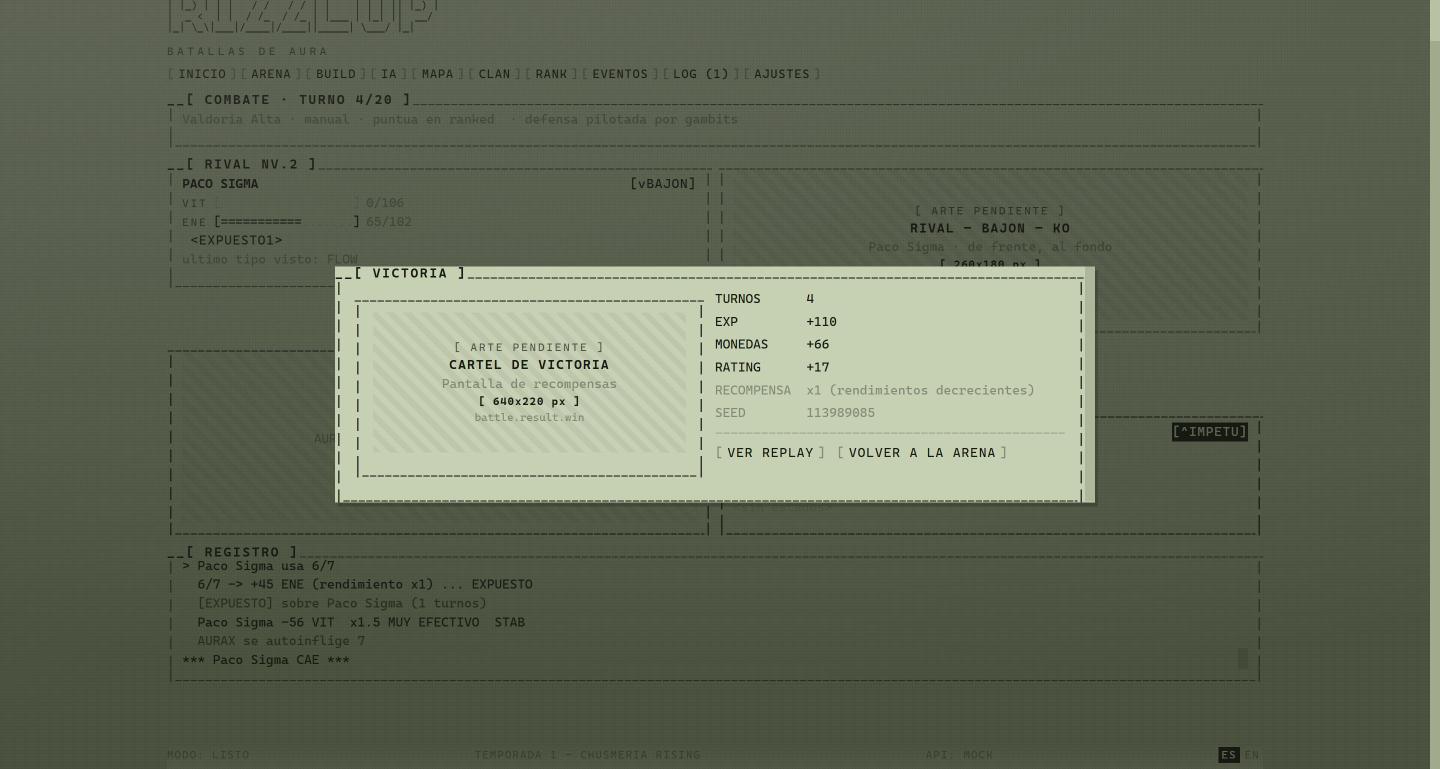This screenshot has height=769, width=1440.
Task: Click the TEMPORADA 1 footer text
Action: [587, 755]
